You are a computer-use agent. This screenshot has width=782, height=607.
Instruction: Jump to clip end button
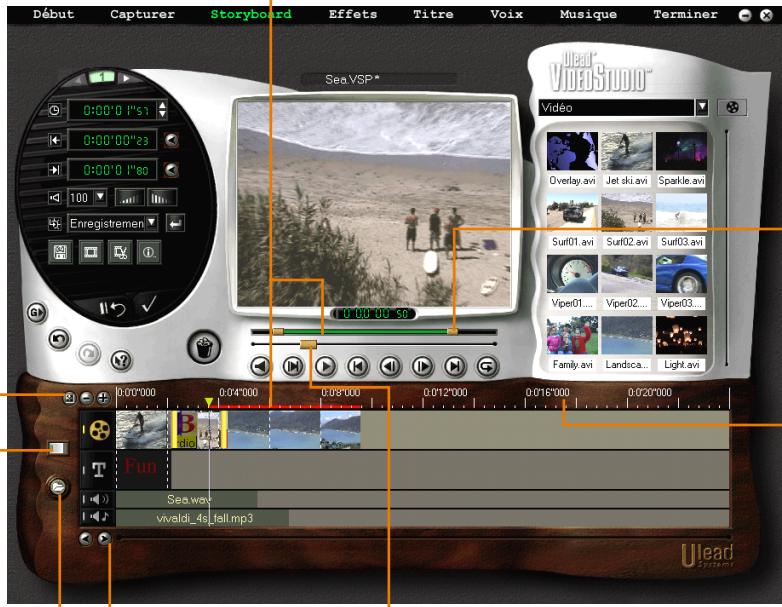(x=454, y=367)
